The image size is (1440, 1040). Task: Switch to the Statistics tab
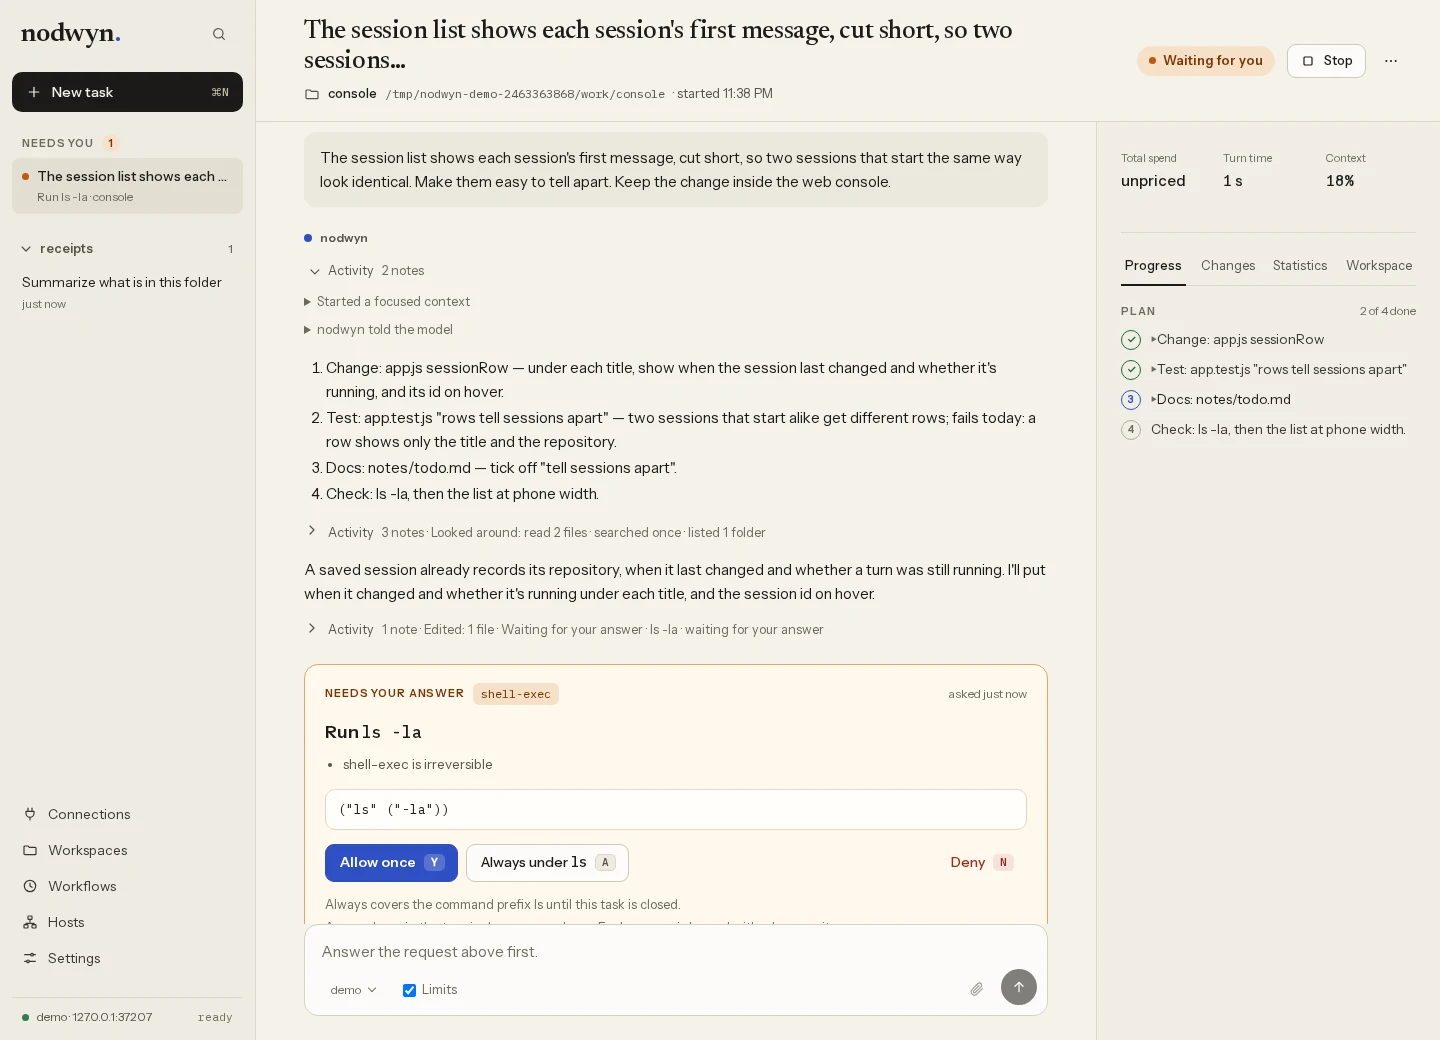click(x=1300, y=266)
